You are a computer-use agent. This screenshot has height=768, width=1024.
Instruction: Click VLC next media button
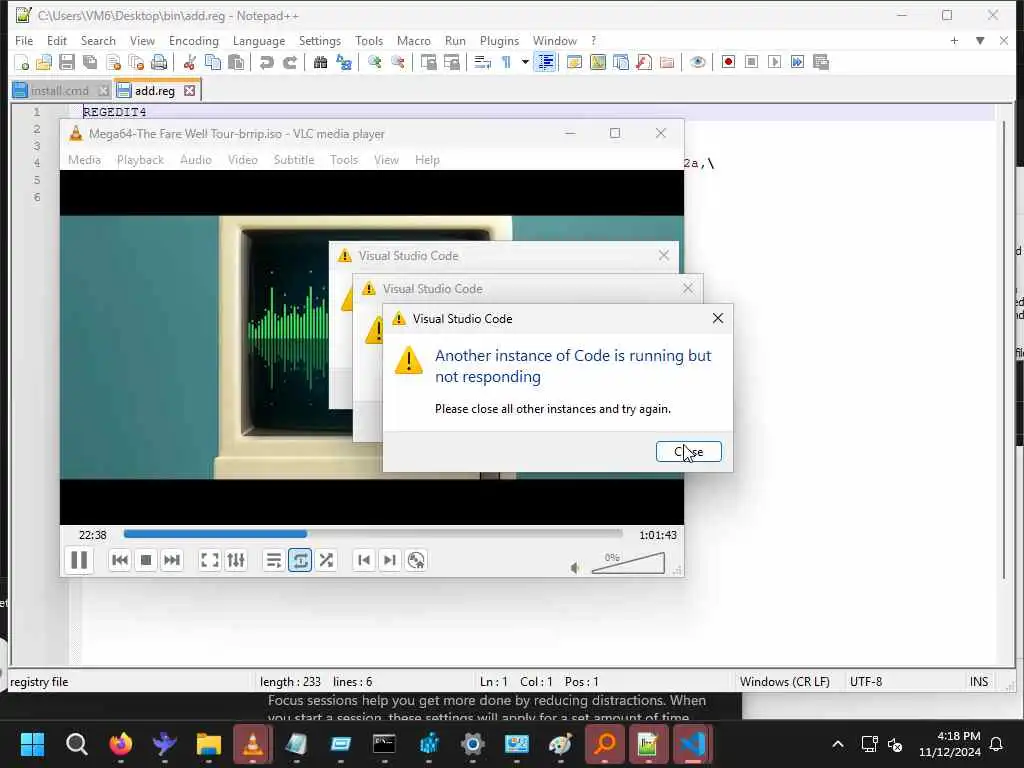point(172,560)
